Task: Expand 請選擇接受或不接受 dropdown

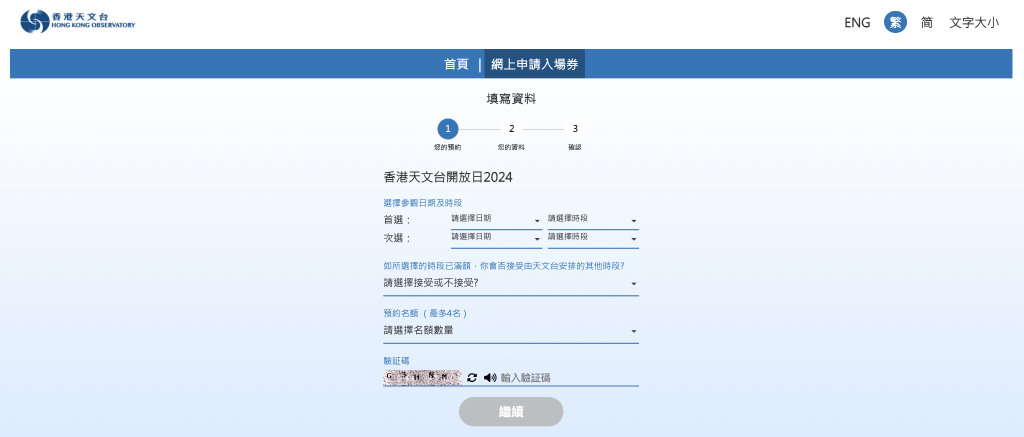Action: (x=510, y=283)
